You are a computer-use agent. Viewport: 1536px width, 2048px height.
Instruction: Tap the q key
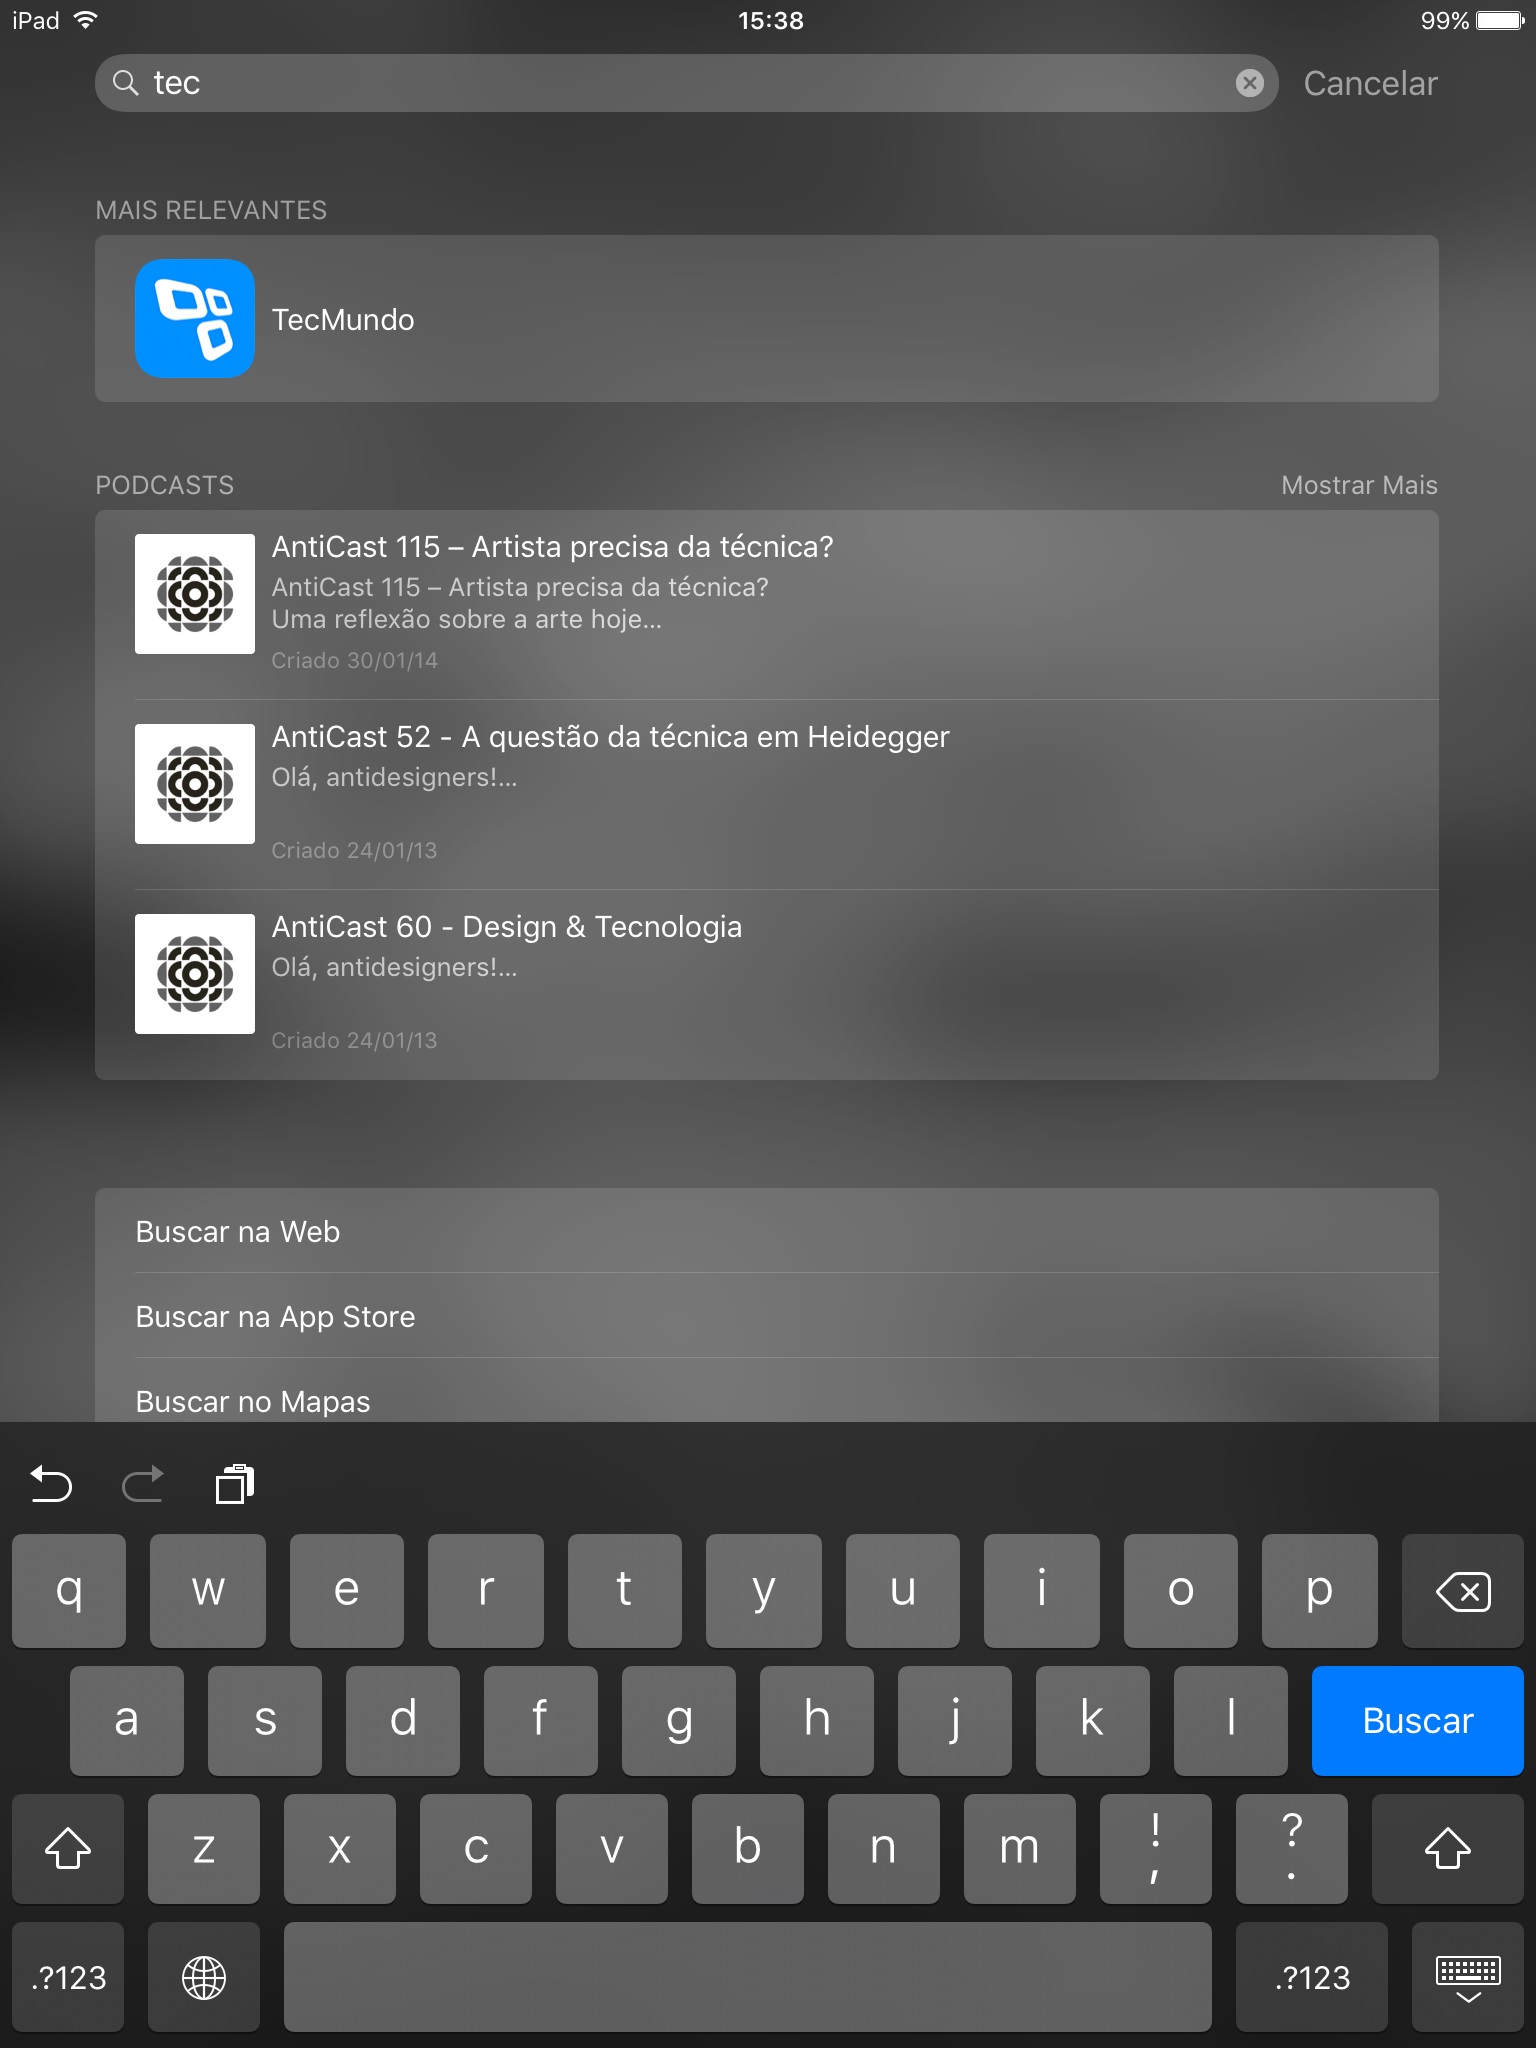click(69, 1591)
